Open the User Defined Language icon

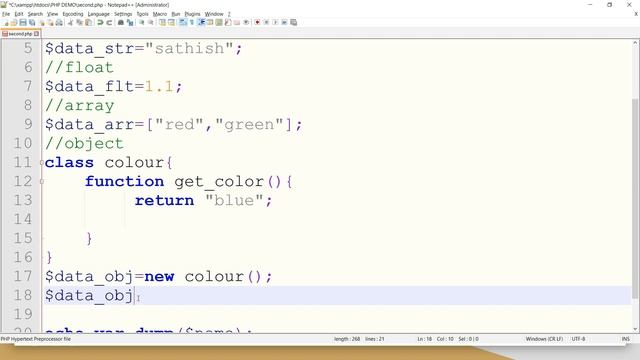(210, 22)
